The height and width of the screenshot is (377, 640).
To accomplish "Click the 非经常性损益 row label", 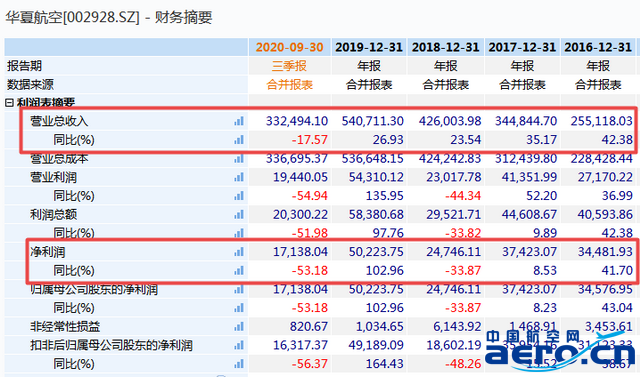I will point(65,327).
